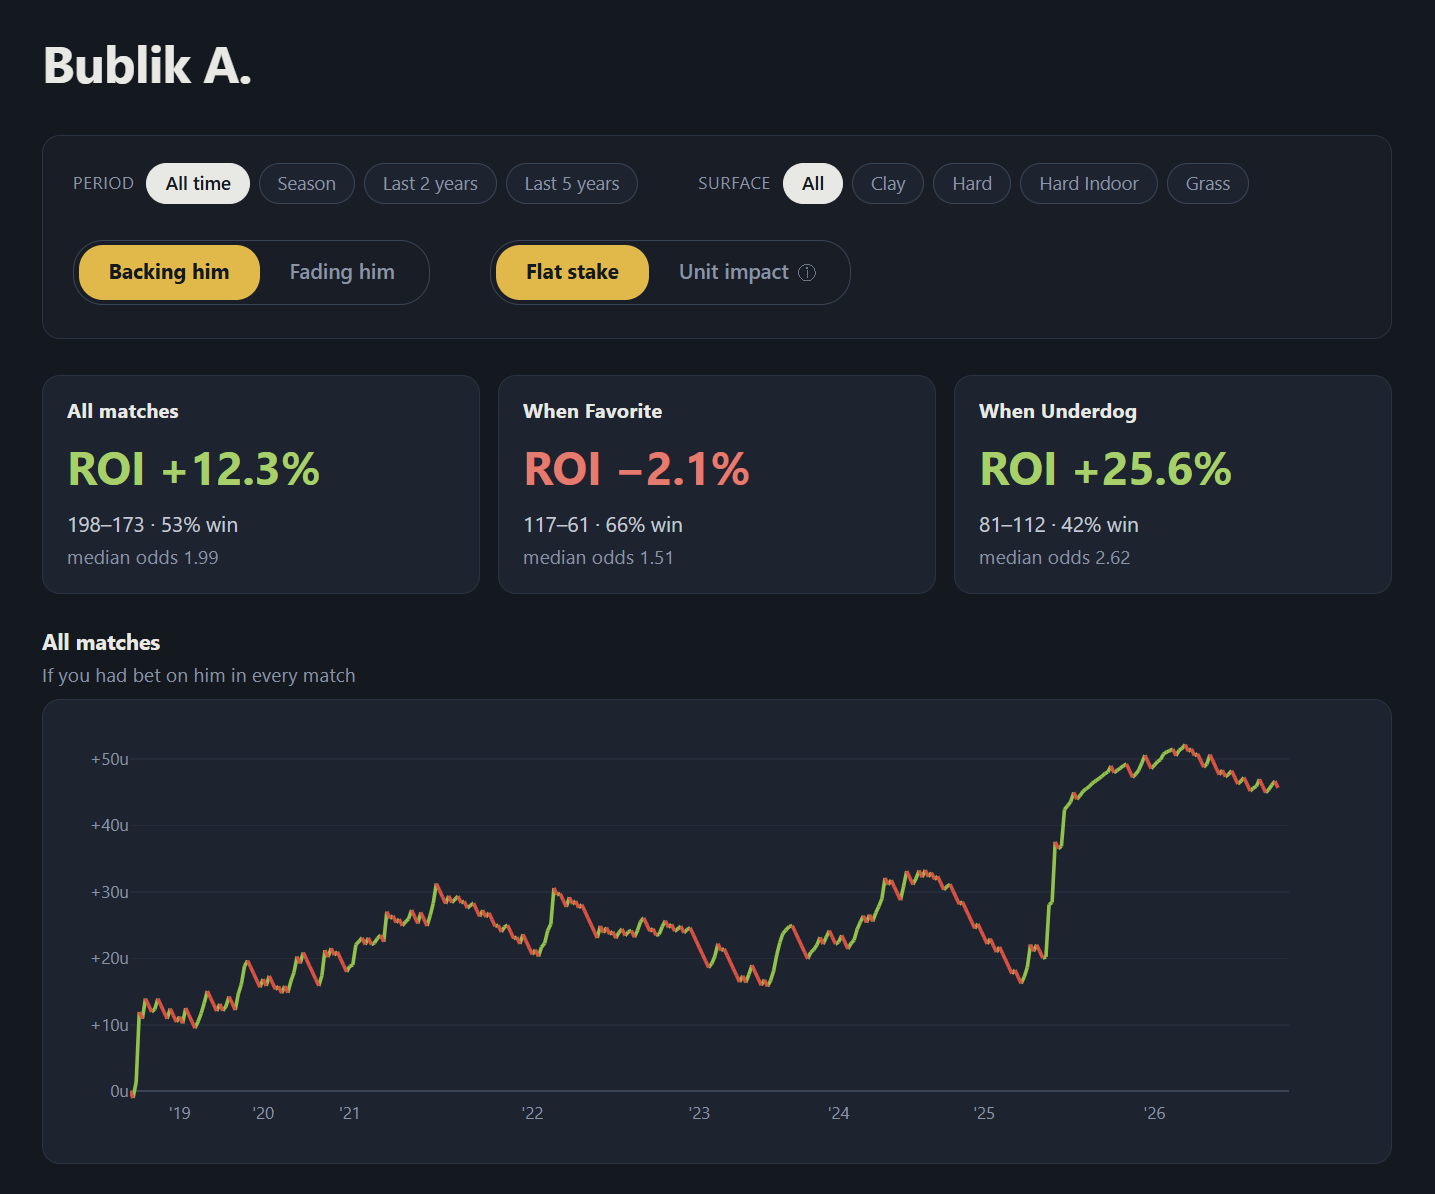Click the 81–112 · 42% win record

pos(1059,525)
